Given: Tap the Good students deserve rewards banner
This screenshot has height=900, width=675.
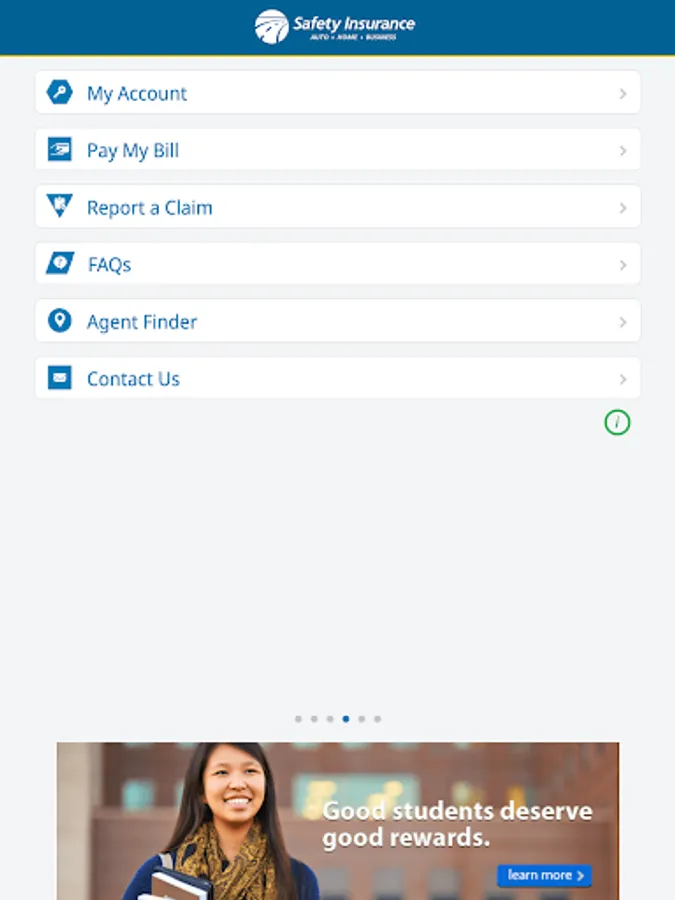Looking at the screenshot, I should click(x=338, y=821).
